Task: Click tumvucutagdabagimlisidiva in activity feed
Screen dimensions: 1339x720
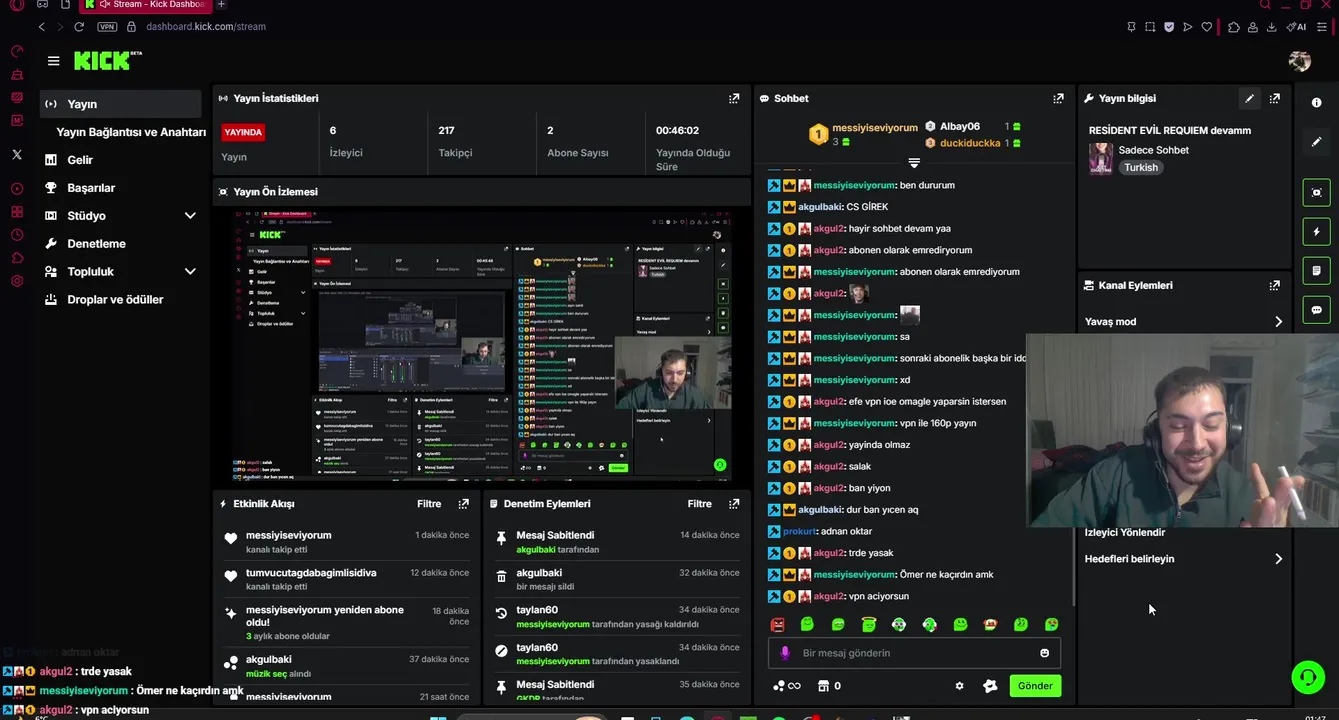Action: (311, 573)
